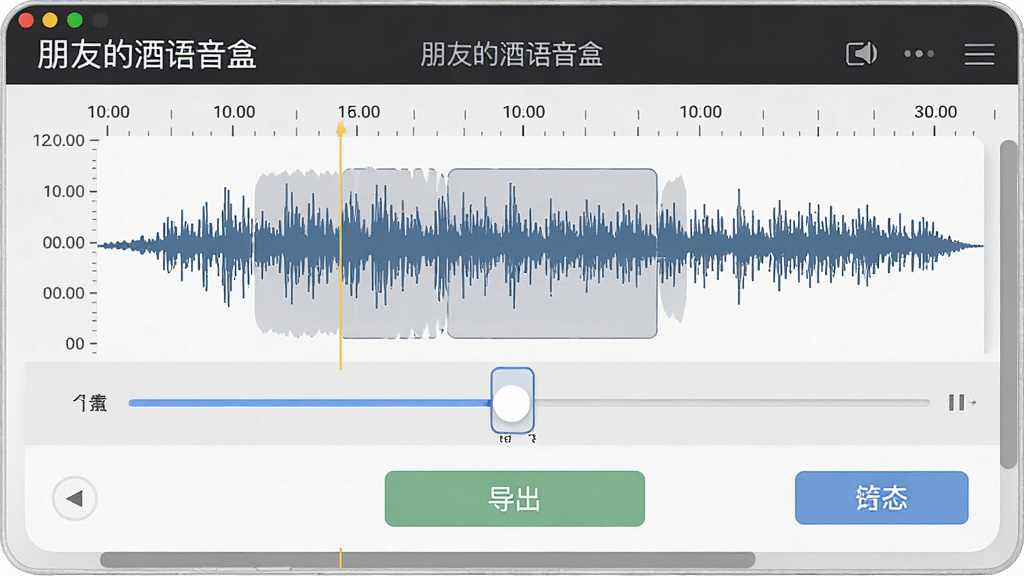Click the 120.00 amplitude axis label
Viewport: 1024px width, 576px height.
click(59, 140)
